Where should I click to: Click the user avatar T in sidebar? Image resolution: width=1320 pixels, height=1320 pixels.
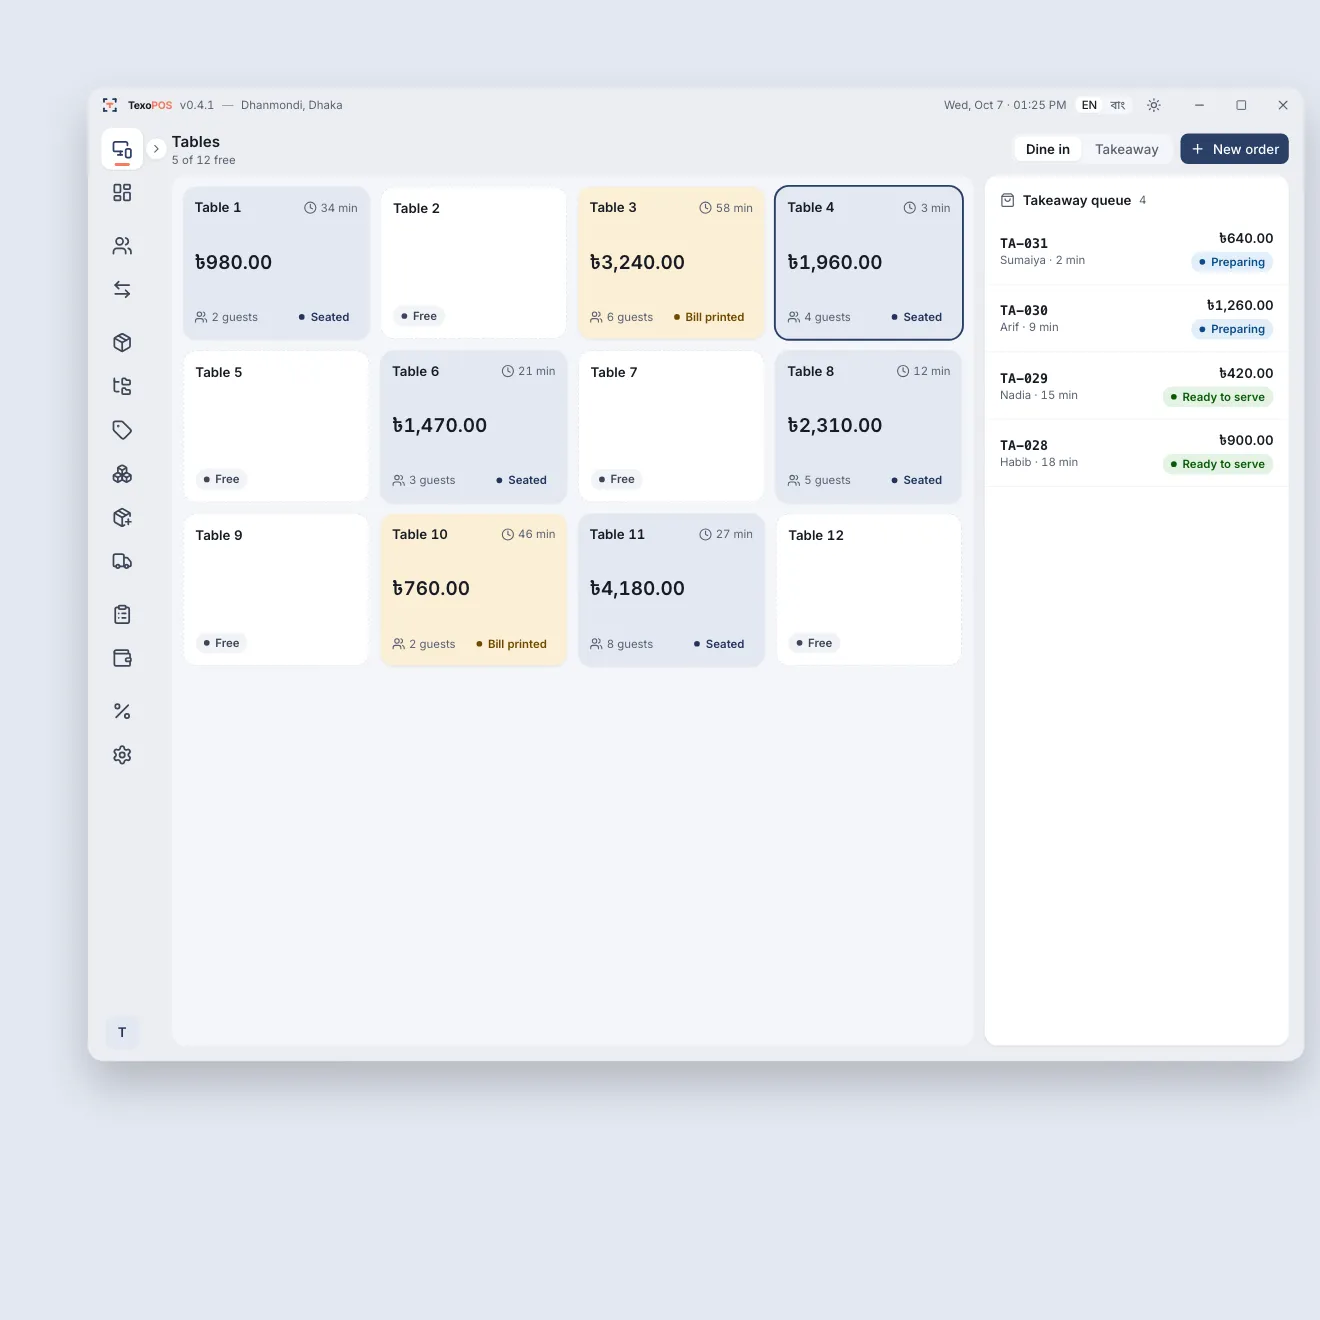tap(122, 1032)
